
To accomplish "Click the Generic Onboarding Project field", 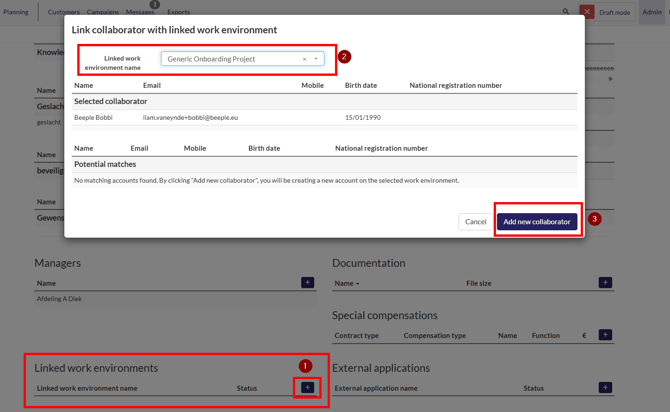I will [230, 59].
